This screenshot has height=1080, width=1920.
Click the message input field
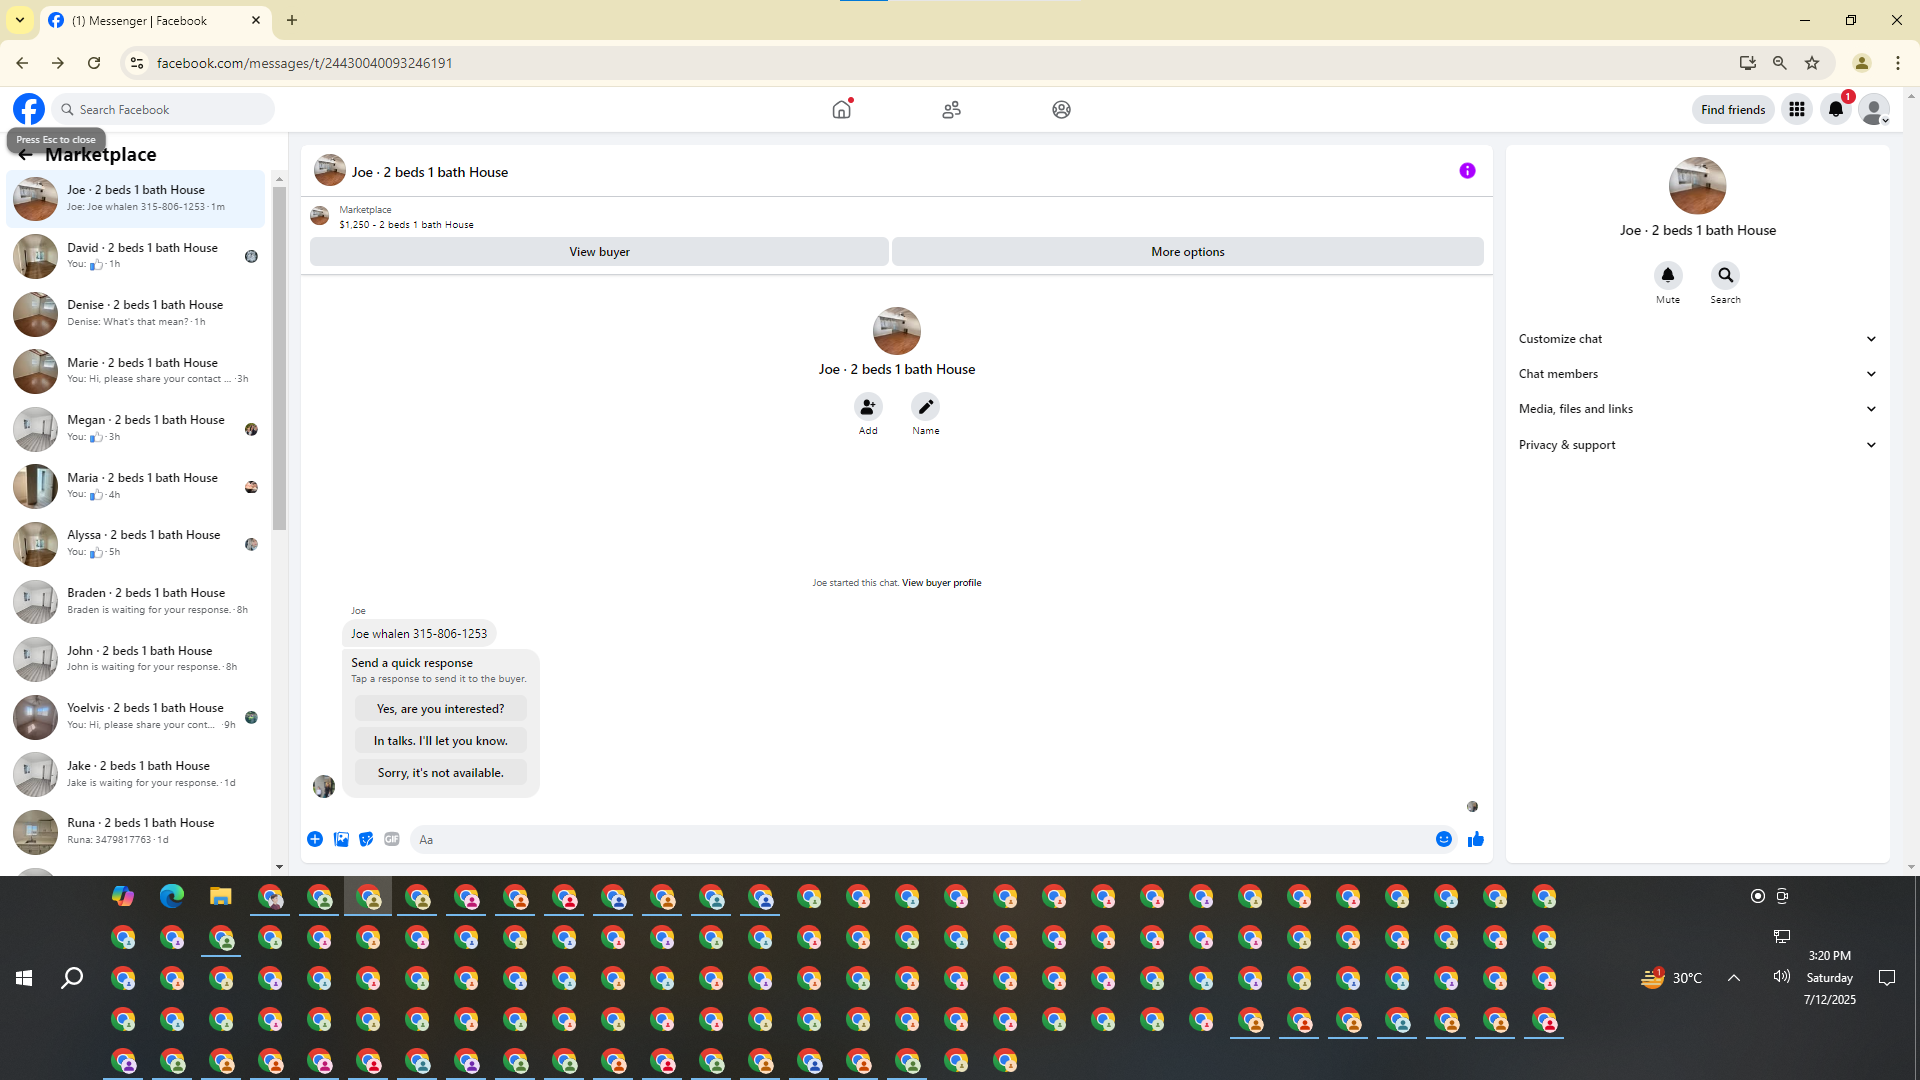(x=920, y=840)
